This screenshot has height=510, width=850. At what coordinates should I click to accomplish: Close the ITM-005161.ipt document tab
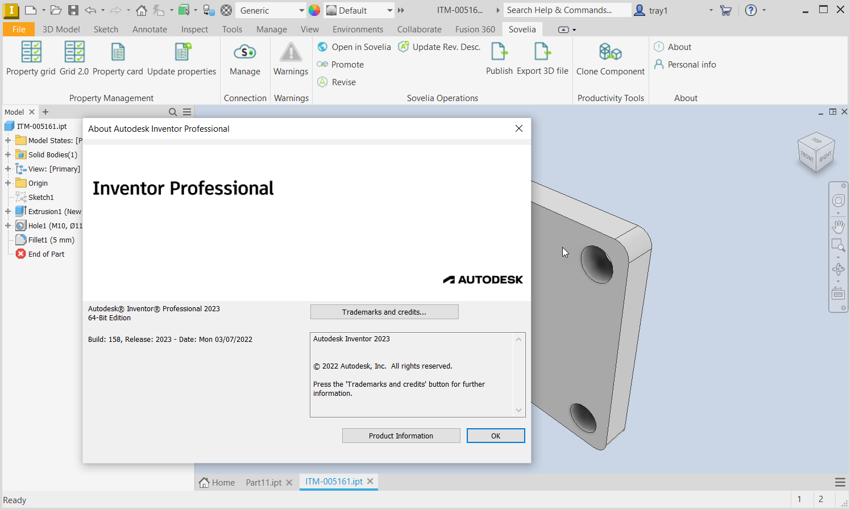pyautogui.click(x=370, y=481)
